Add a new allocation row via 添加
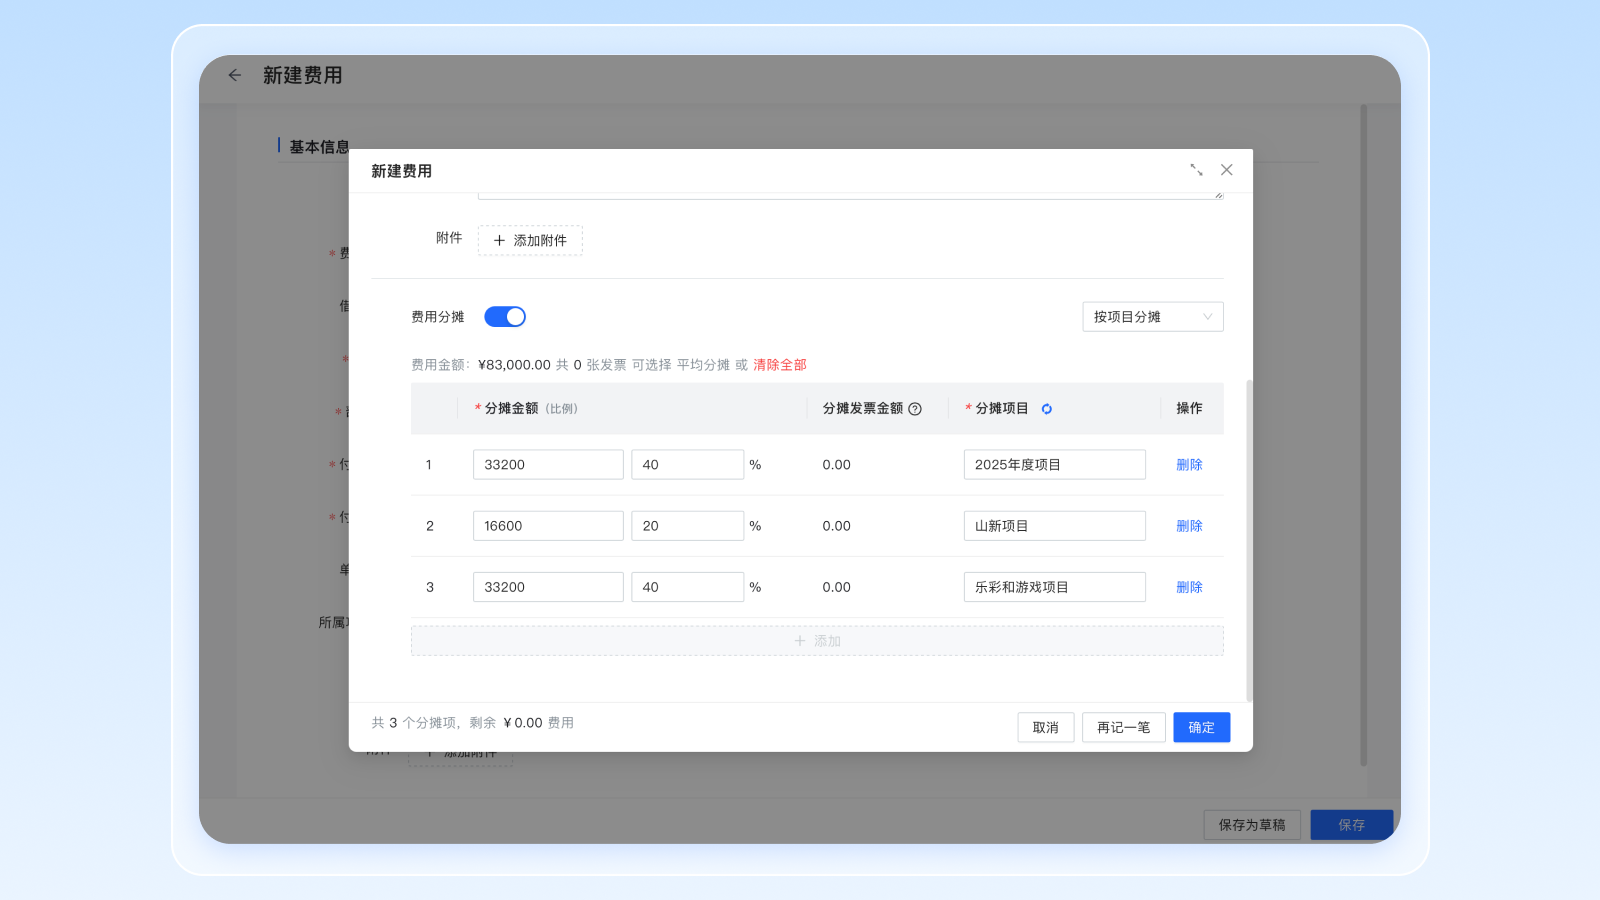Viewport: 1600px width, 900px height. 817,641
